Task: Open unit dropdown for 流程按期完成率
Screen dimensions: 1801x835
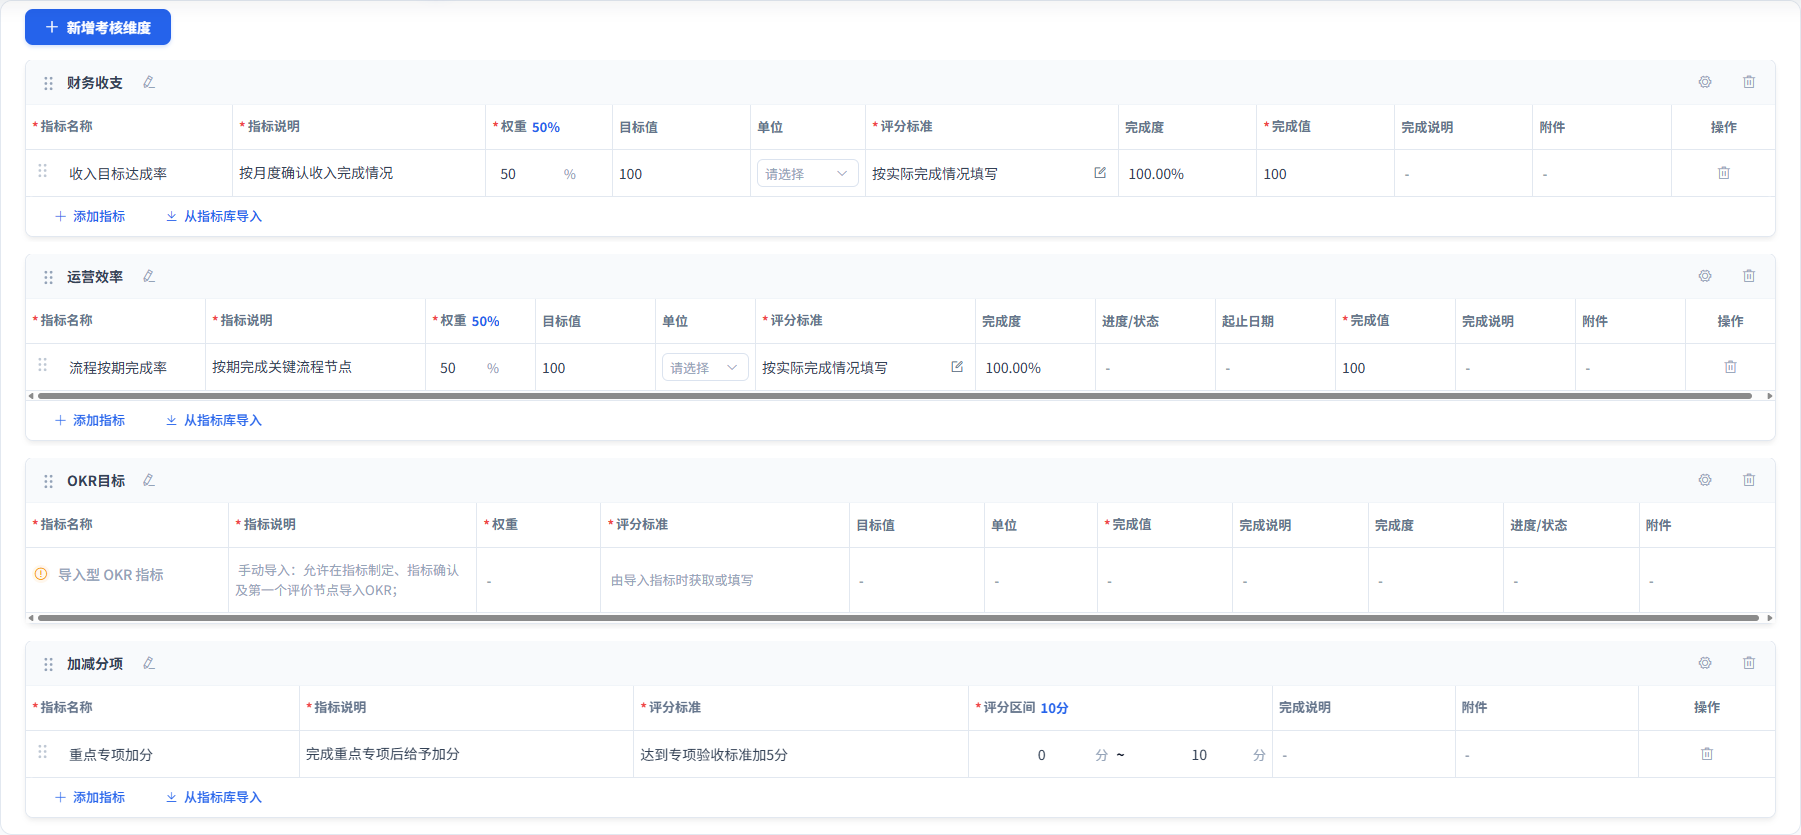Action: (x=705, y=368)
